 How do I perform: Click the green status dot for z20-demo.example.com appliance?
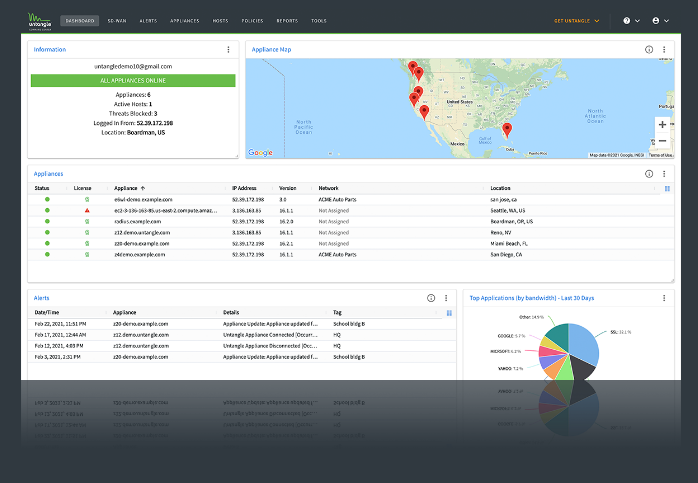tap(47, 243)
